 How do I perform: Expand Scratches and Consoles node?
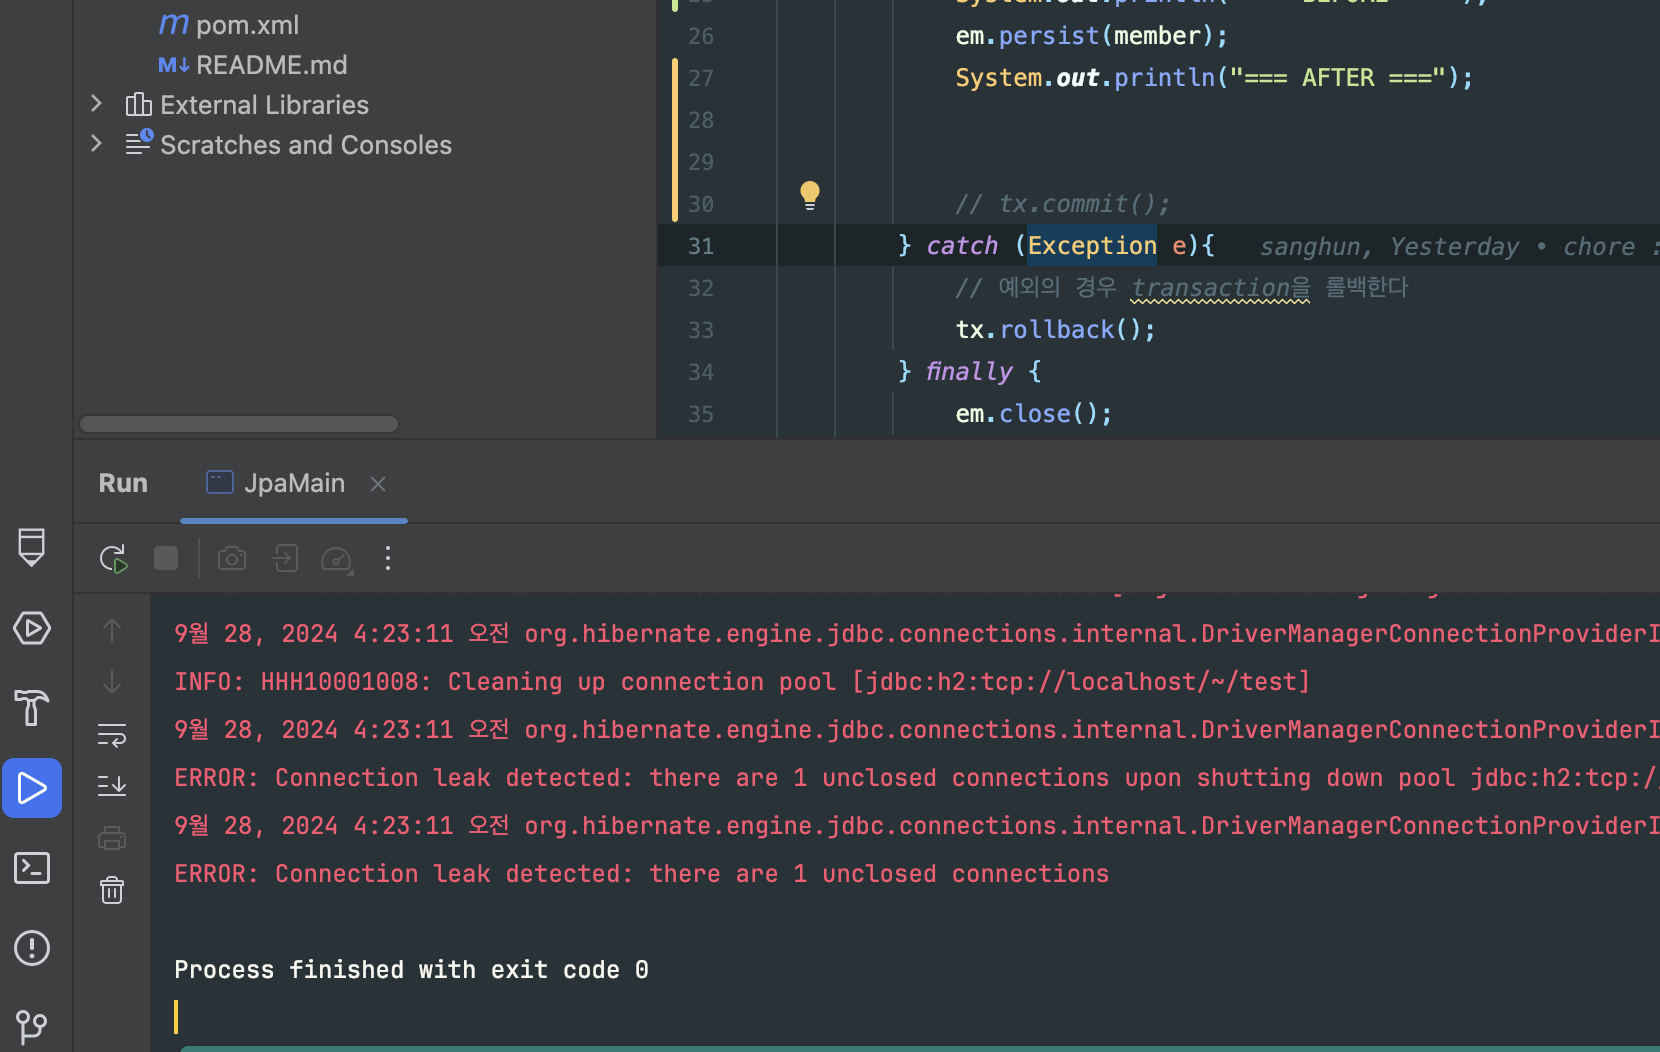96,144
